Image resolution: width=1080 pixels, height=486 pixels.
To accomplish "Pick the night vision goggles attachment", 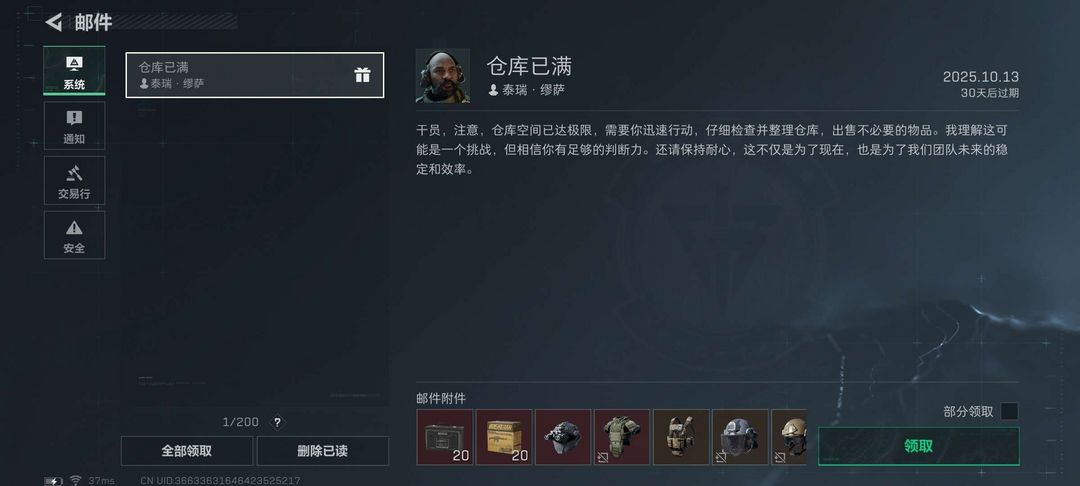I will pyautogui.click(x=563, y=437).
